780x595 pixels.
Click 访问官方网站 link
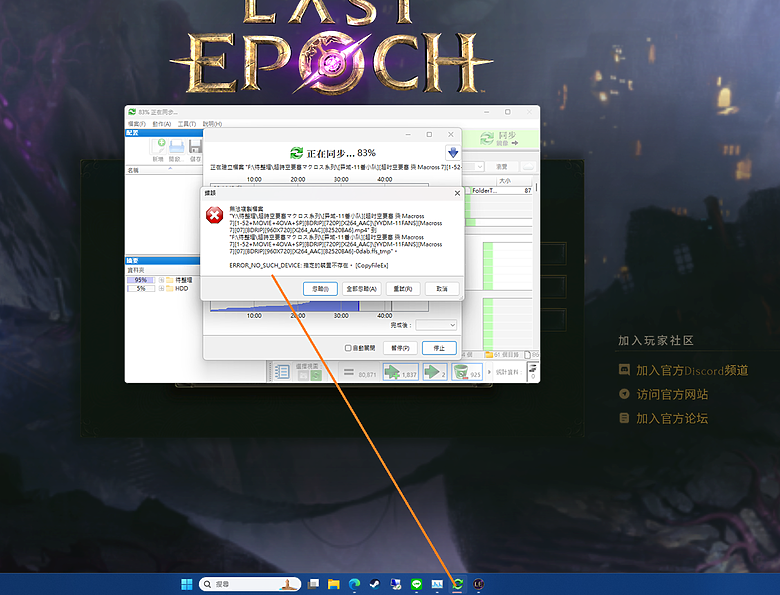tap(672, 395)
